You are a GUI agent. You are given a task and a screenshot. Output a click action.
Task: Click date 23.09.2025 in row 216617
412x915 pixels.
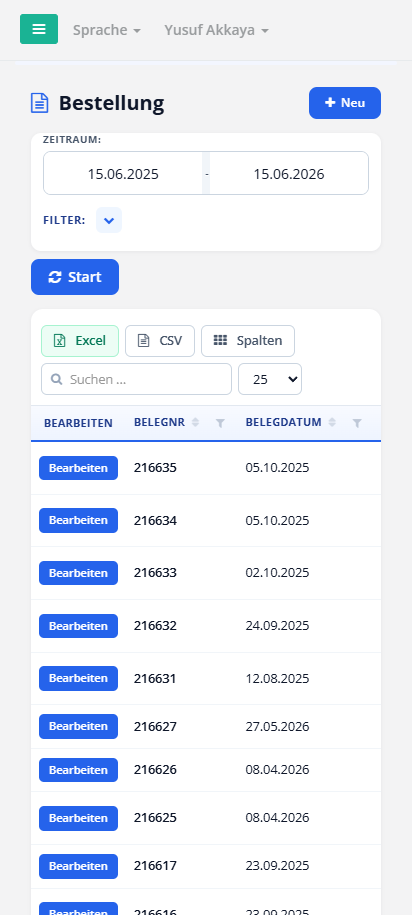pos(277,866)
